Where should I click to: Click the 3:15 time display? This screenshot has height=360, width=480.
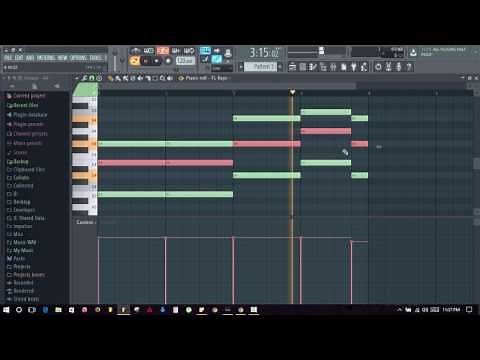[x=264, y=53]
